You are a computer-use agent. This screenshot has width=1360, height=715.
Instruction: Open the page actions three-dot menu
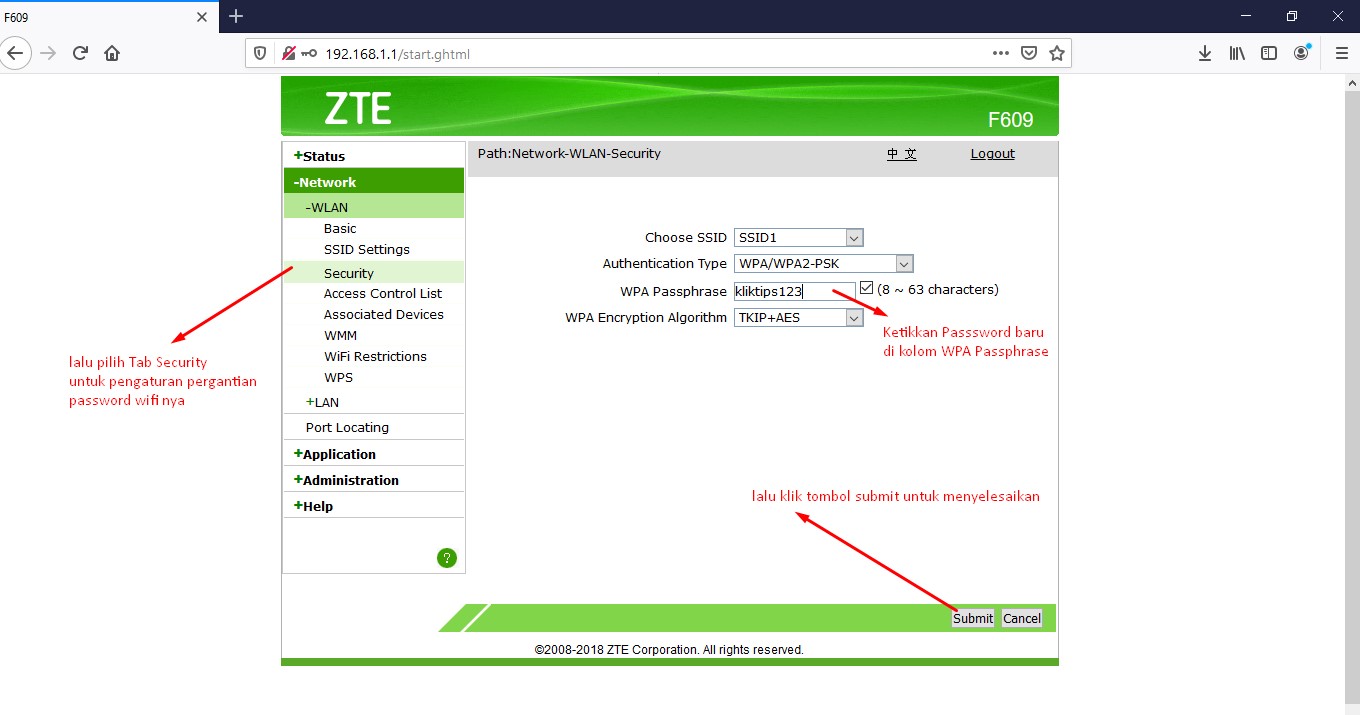[1001, 53]
